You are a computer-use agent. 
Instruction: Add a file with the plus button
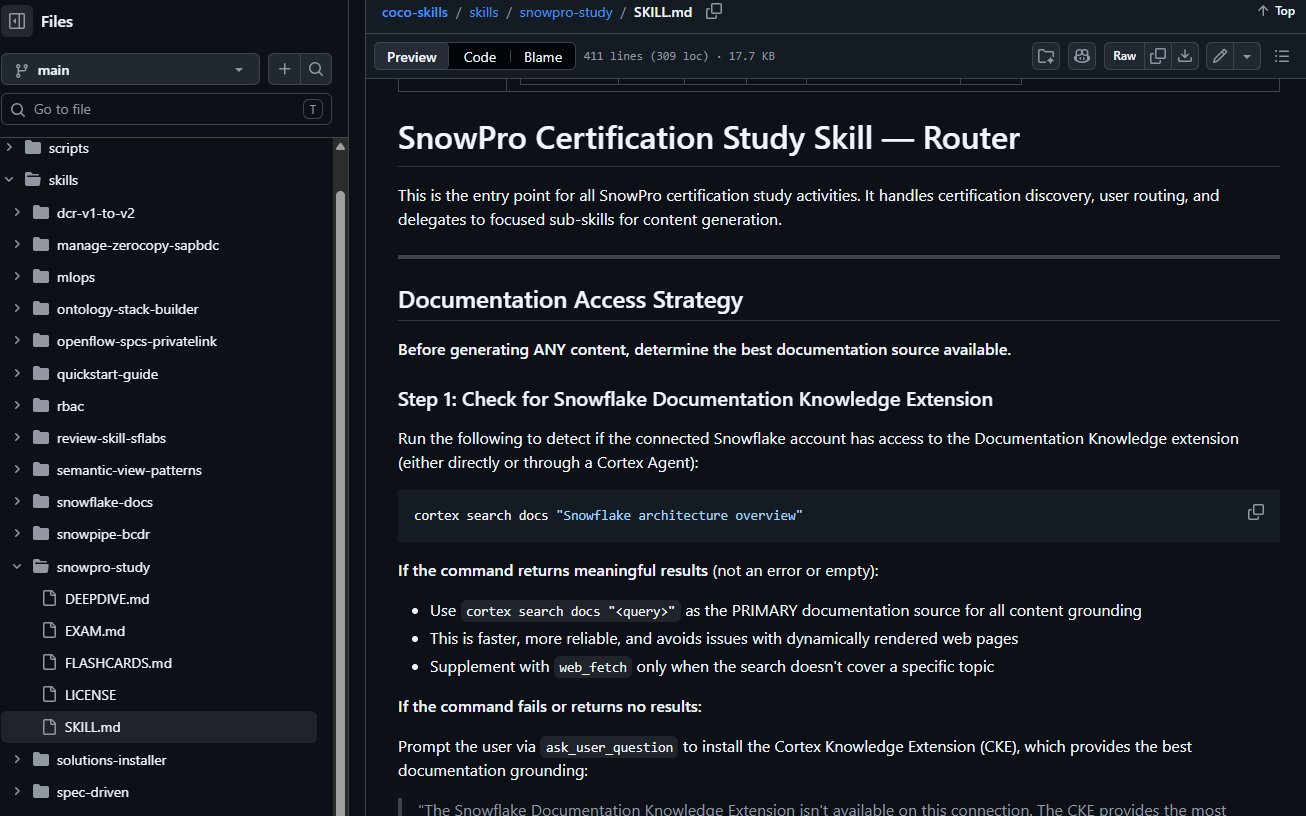(x=285, y=69)
